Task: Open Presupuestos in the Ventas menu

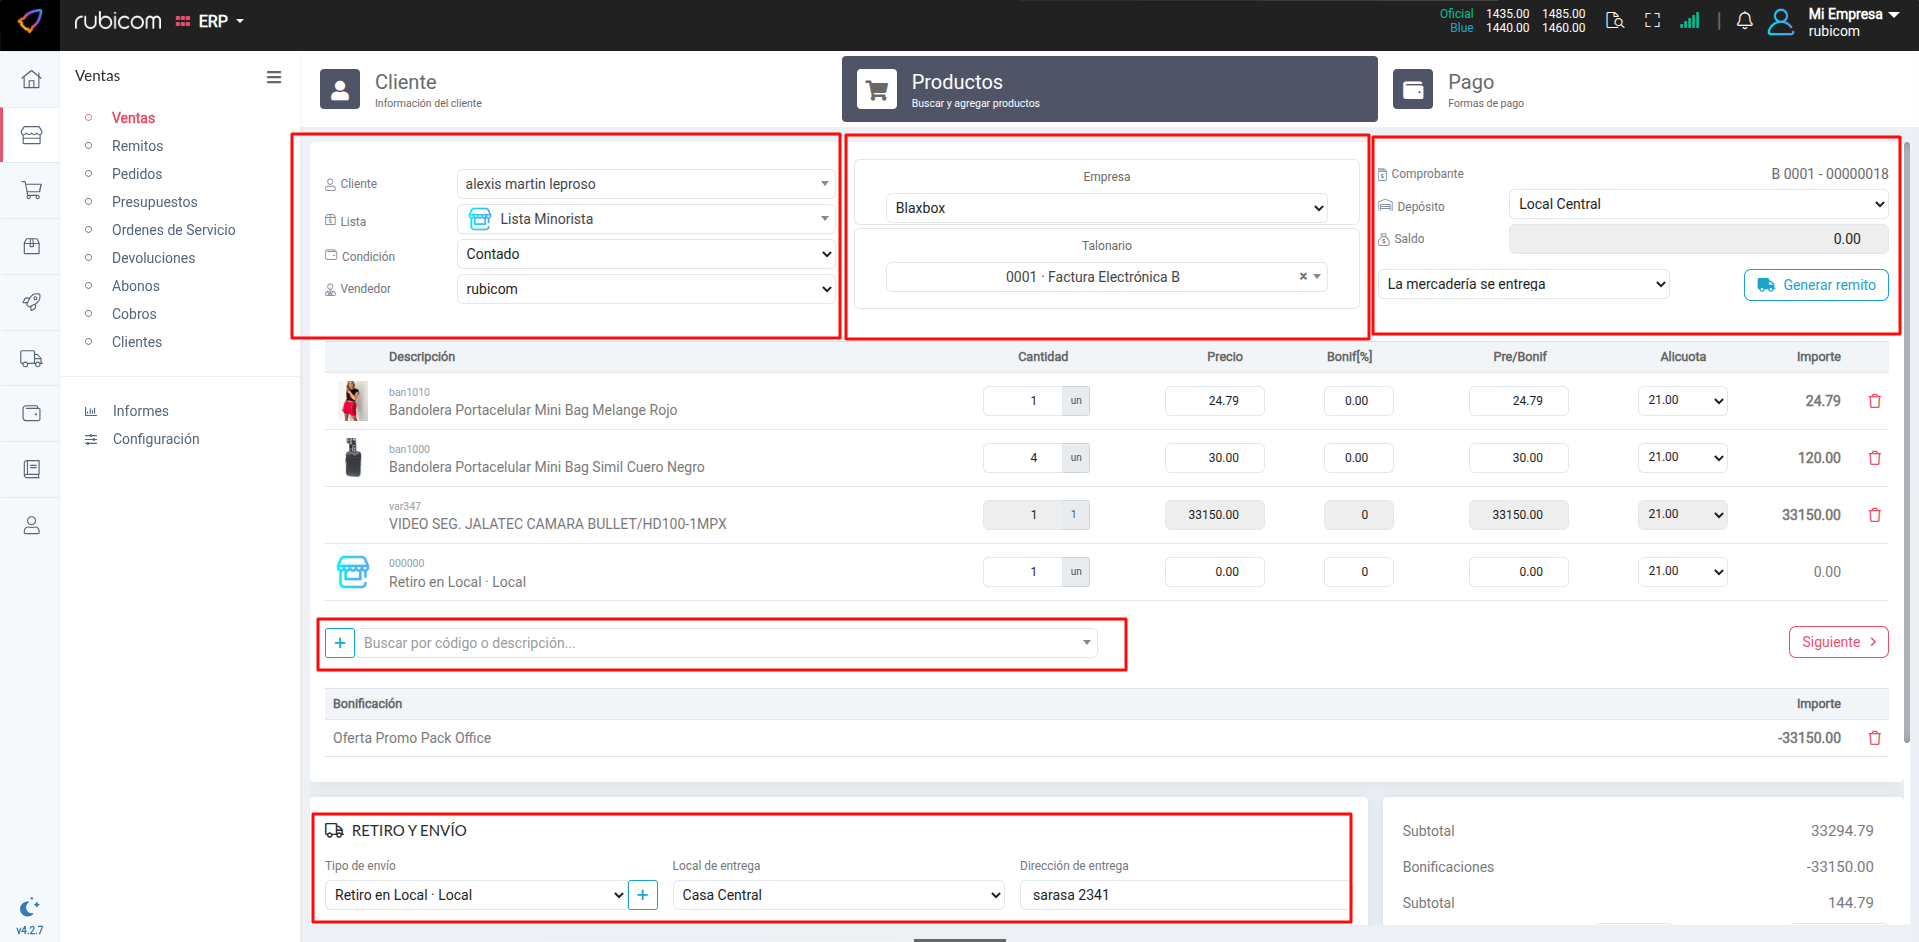Action: [x=154, y=202]
